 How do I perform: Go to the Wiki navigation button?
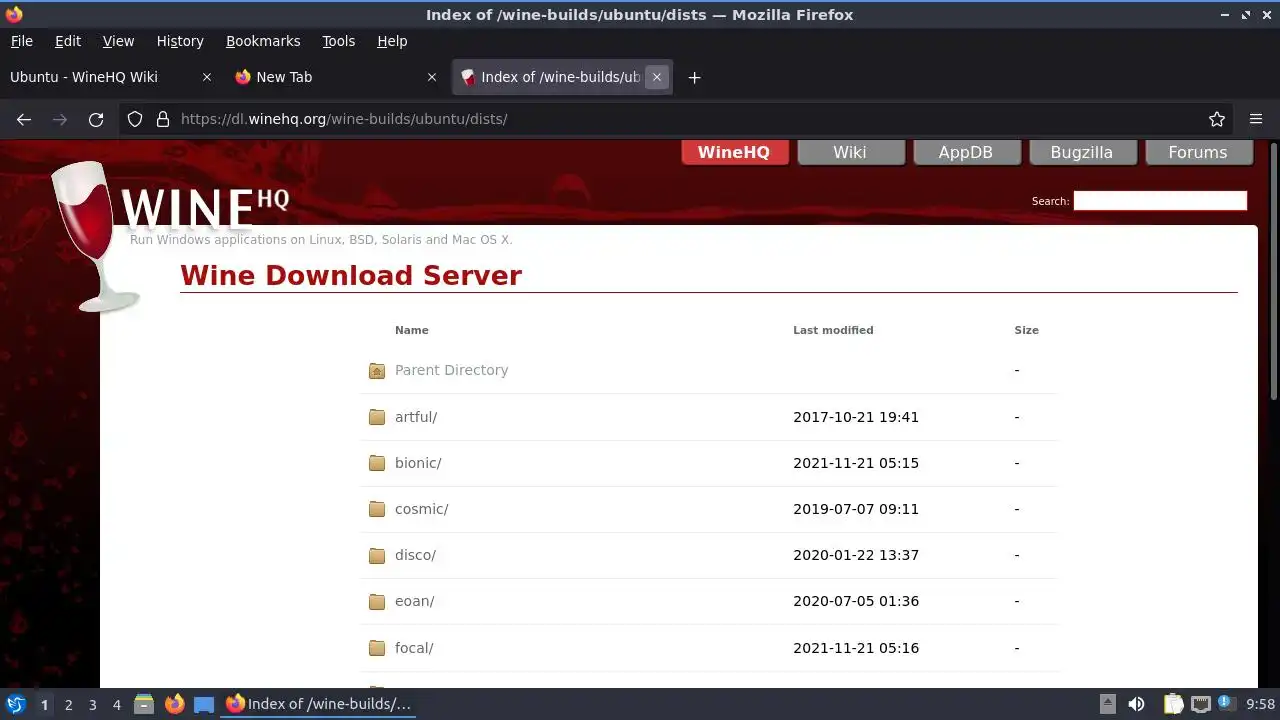pos(851,152)
